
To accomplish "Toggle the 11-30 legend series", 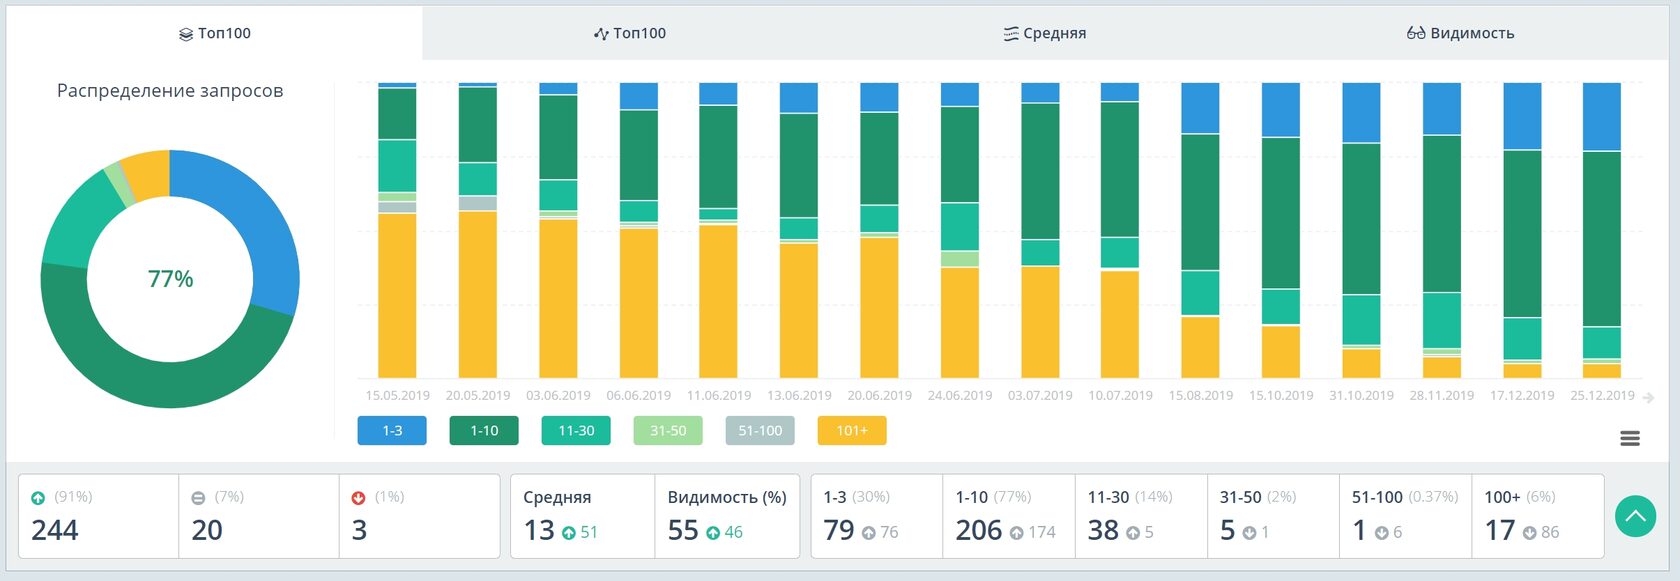I will pyautogui.click(x=576, y=431).
